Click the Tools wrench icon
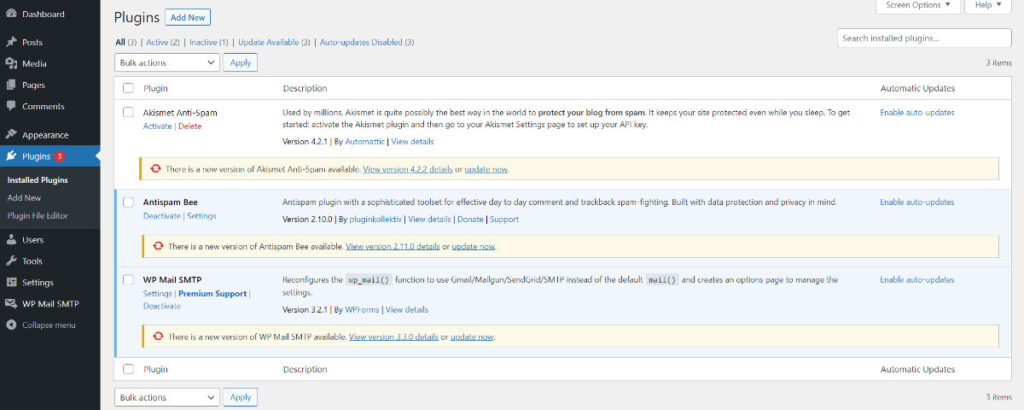 tap(11, 261)
